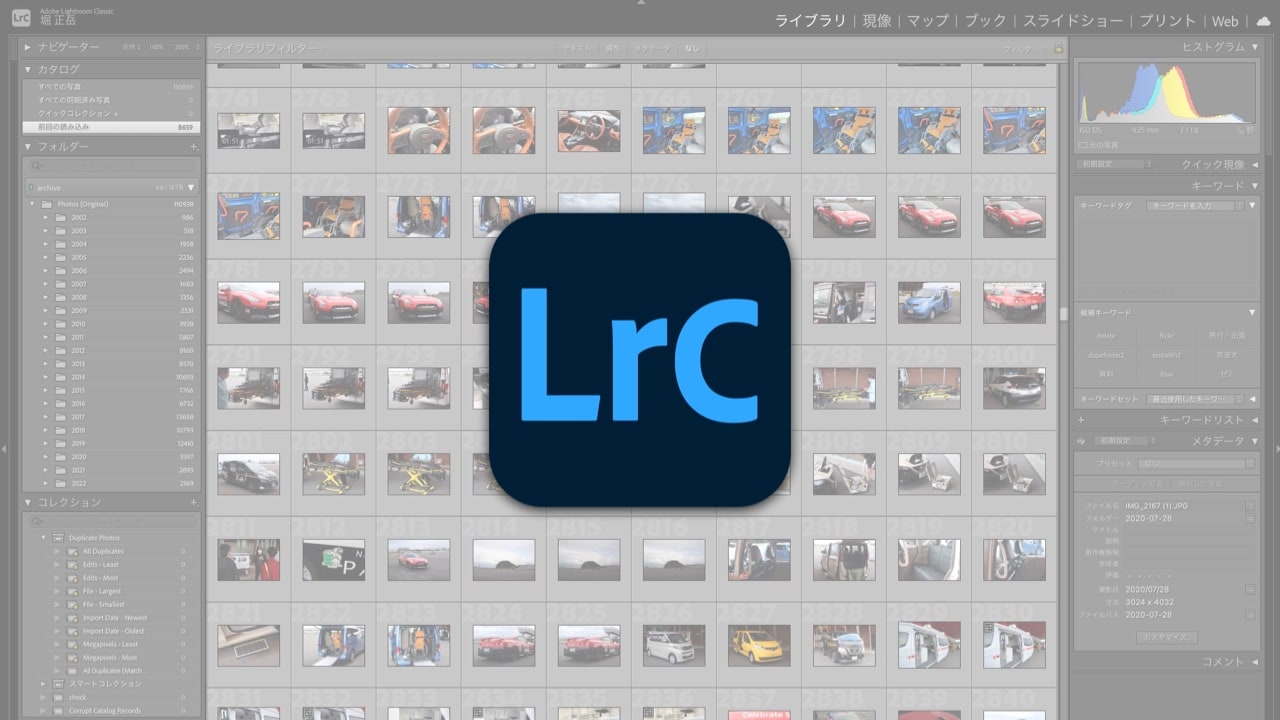Switch to the プリント module
This screenshot has height=720, width=1280.
tap(1168, 20)
